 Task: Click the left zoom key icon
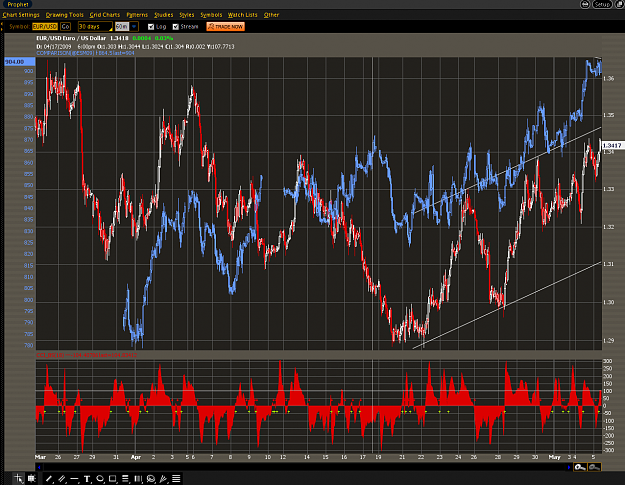[580, 467]
